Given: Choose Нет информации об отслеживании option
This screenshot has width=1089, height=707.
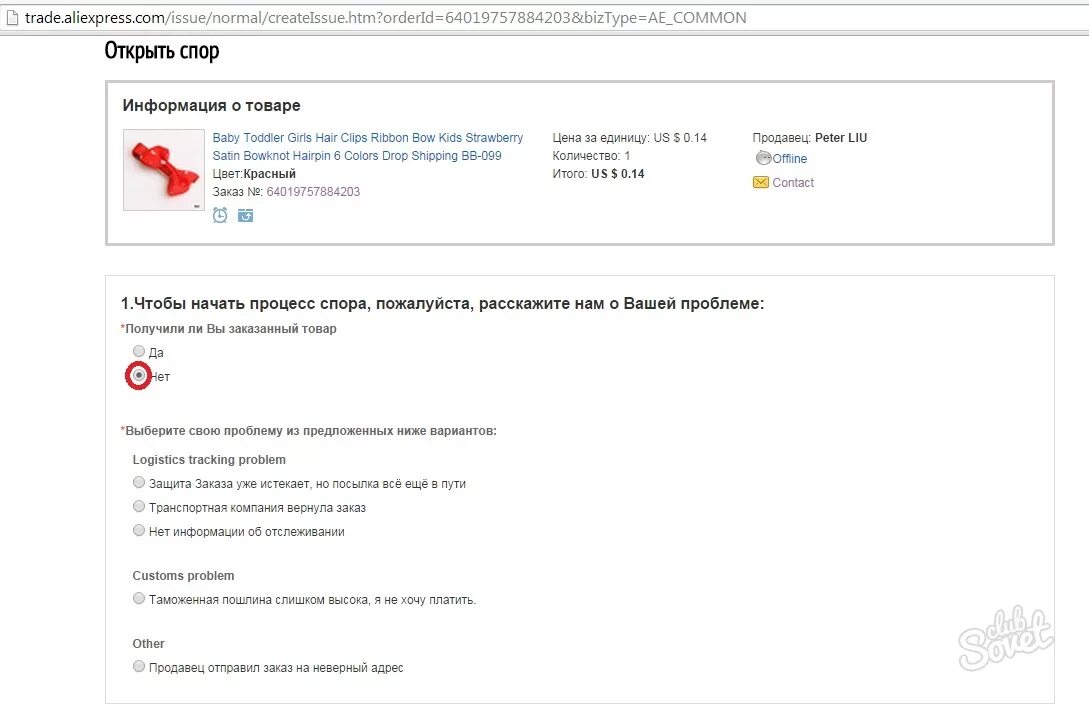Looking at the screenshot, I should (x=139, y=531).
